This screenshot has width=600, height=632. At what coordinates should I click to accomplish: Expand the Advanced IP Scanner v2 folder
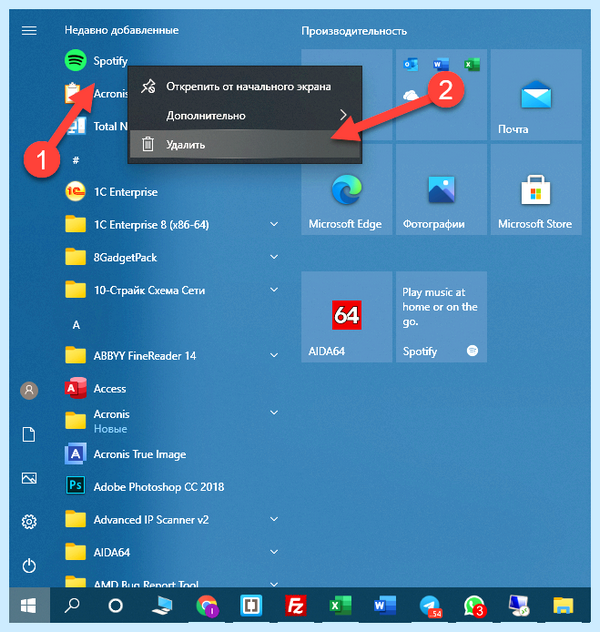(x=274, y=519)
